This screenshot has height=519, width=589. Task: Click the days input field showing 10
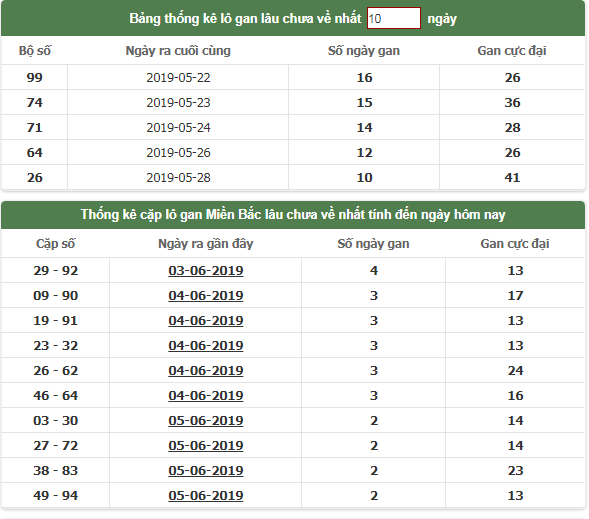pos(394,18)
